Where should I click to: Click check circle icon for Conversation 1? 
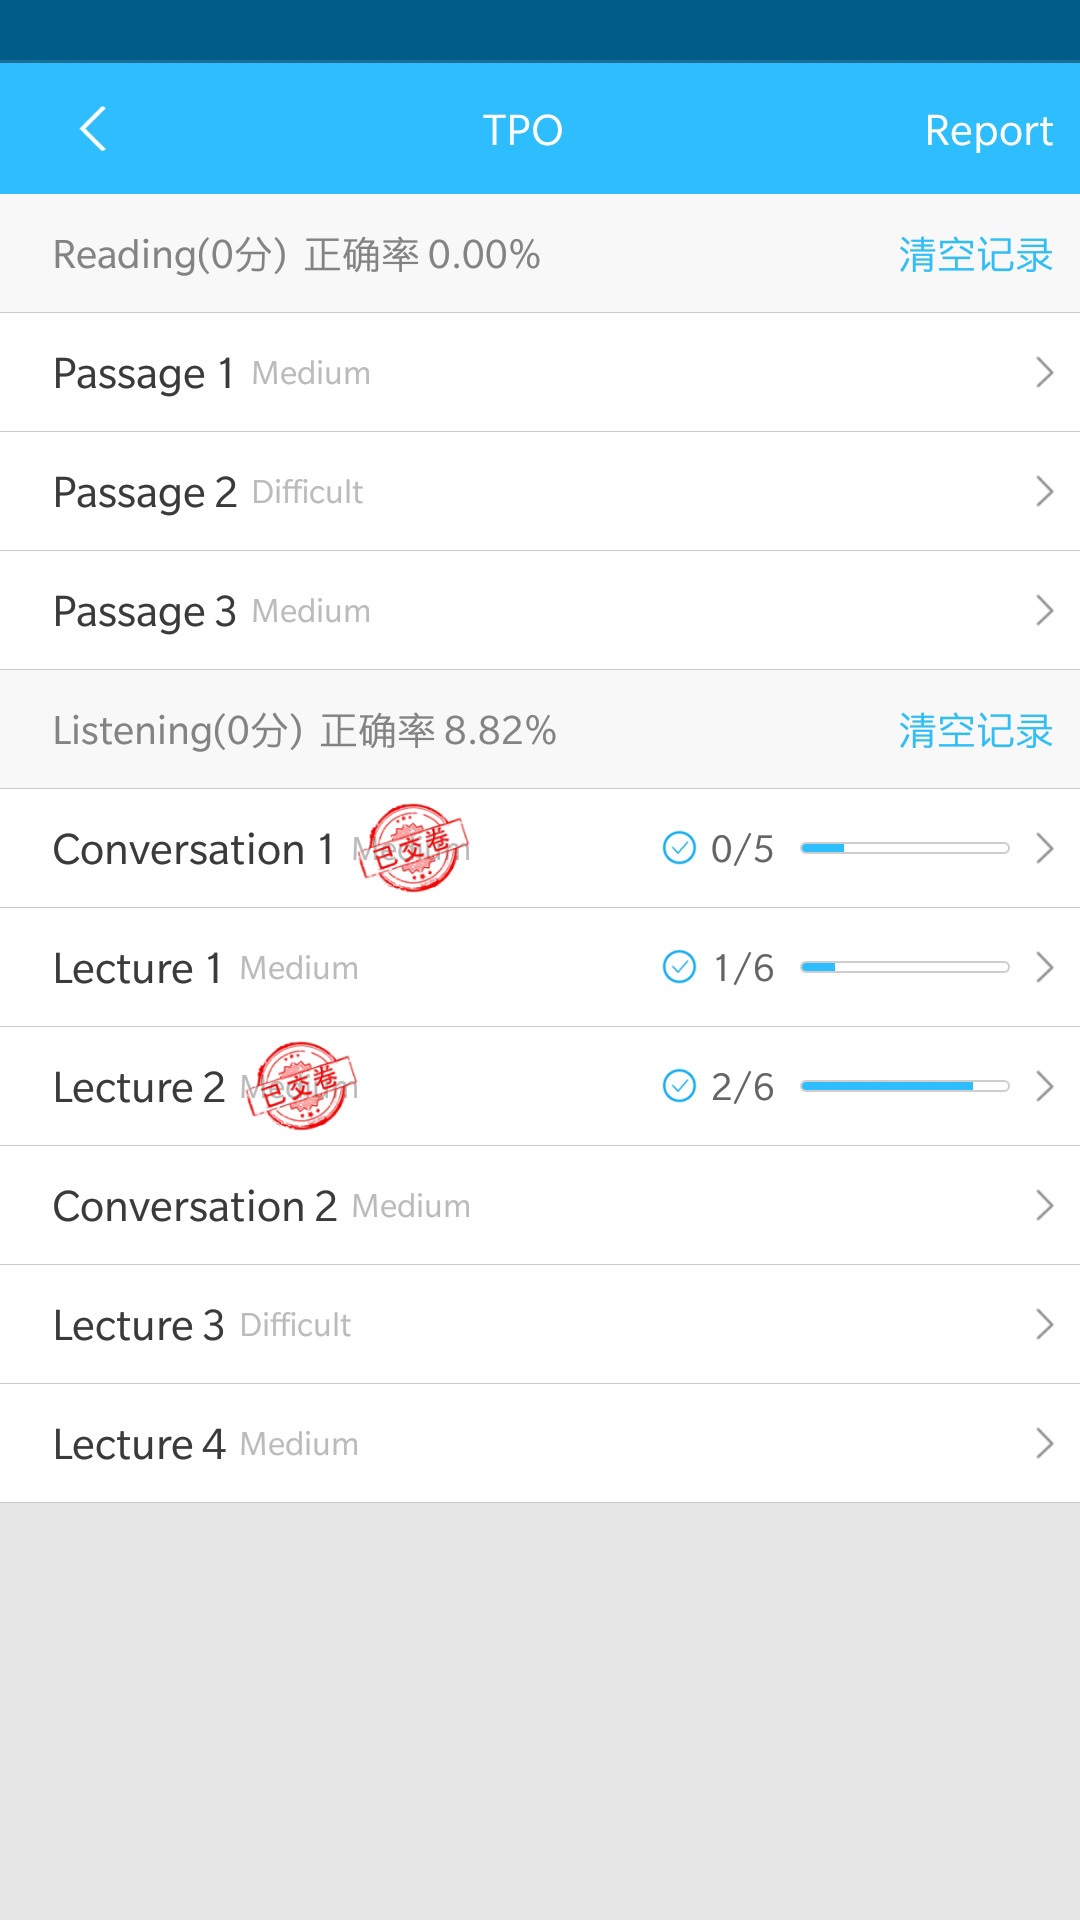(x=679, y=848)
